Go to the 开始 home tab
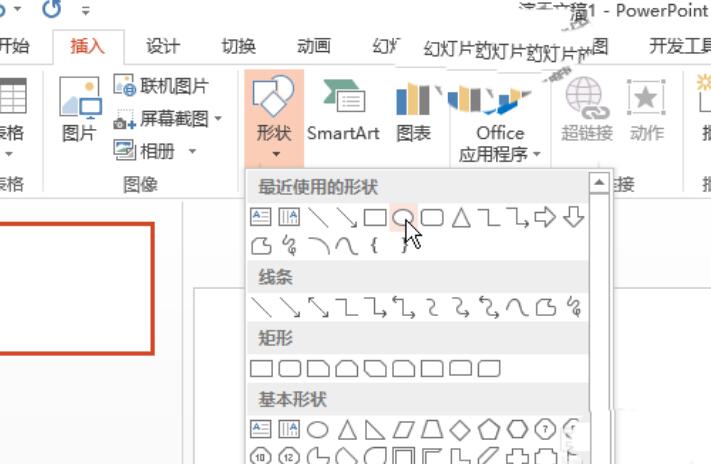Viewport: 711px width, 464px height. pos(14,46)
